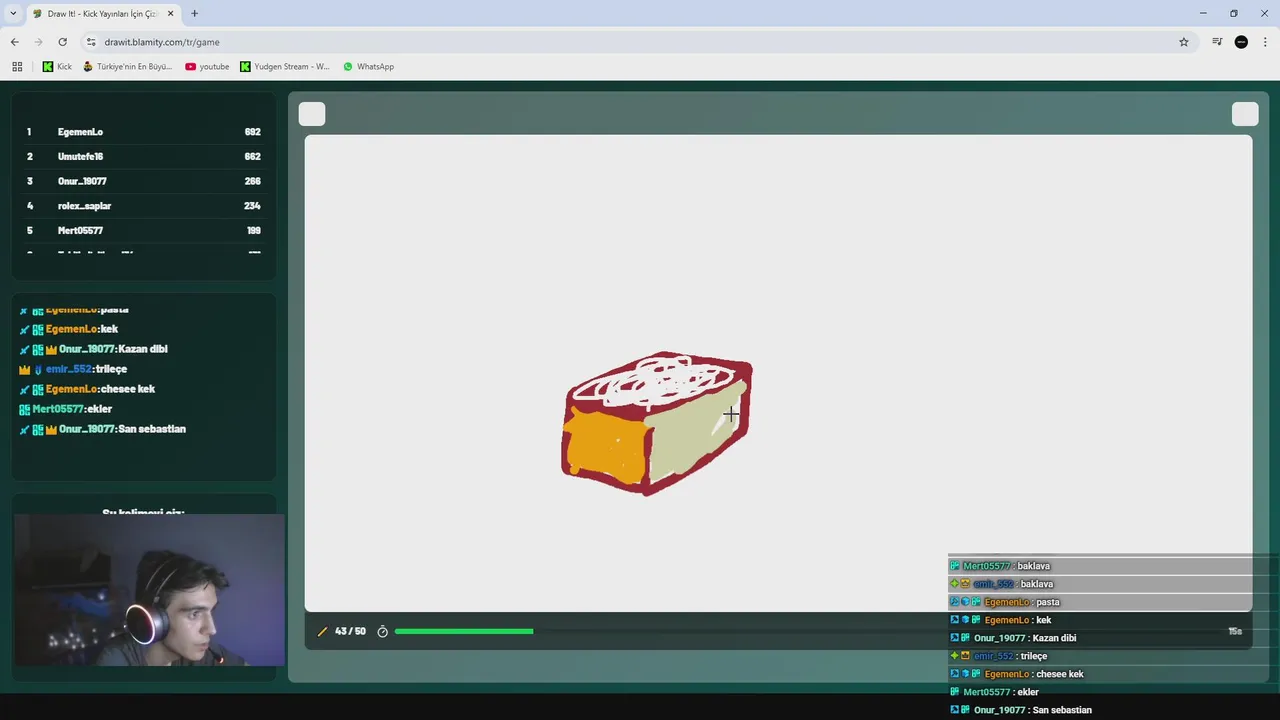The image size is (1280, 720).
Task: Click overlay chat message emir_552 : trileçe
Action: point(999,656)
